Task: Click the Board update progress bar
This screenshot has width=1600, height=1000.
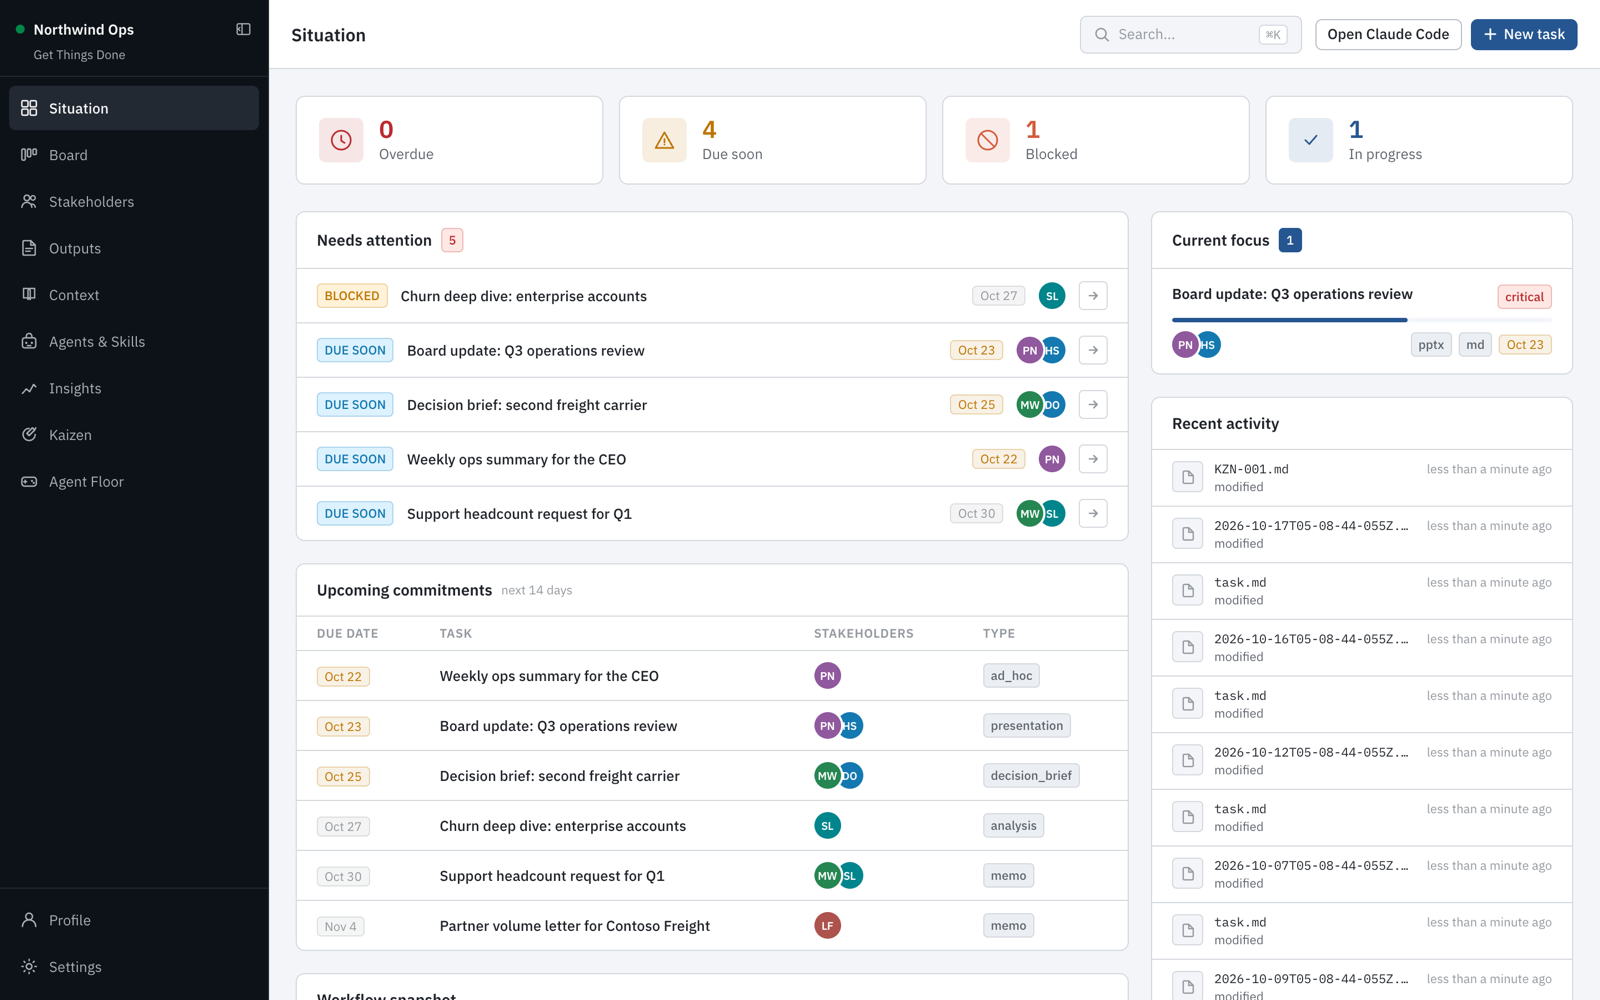Action: click(x=1361, y=320)
